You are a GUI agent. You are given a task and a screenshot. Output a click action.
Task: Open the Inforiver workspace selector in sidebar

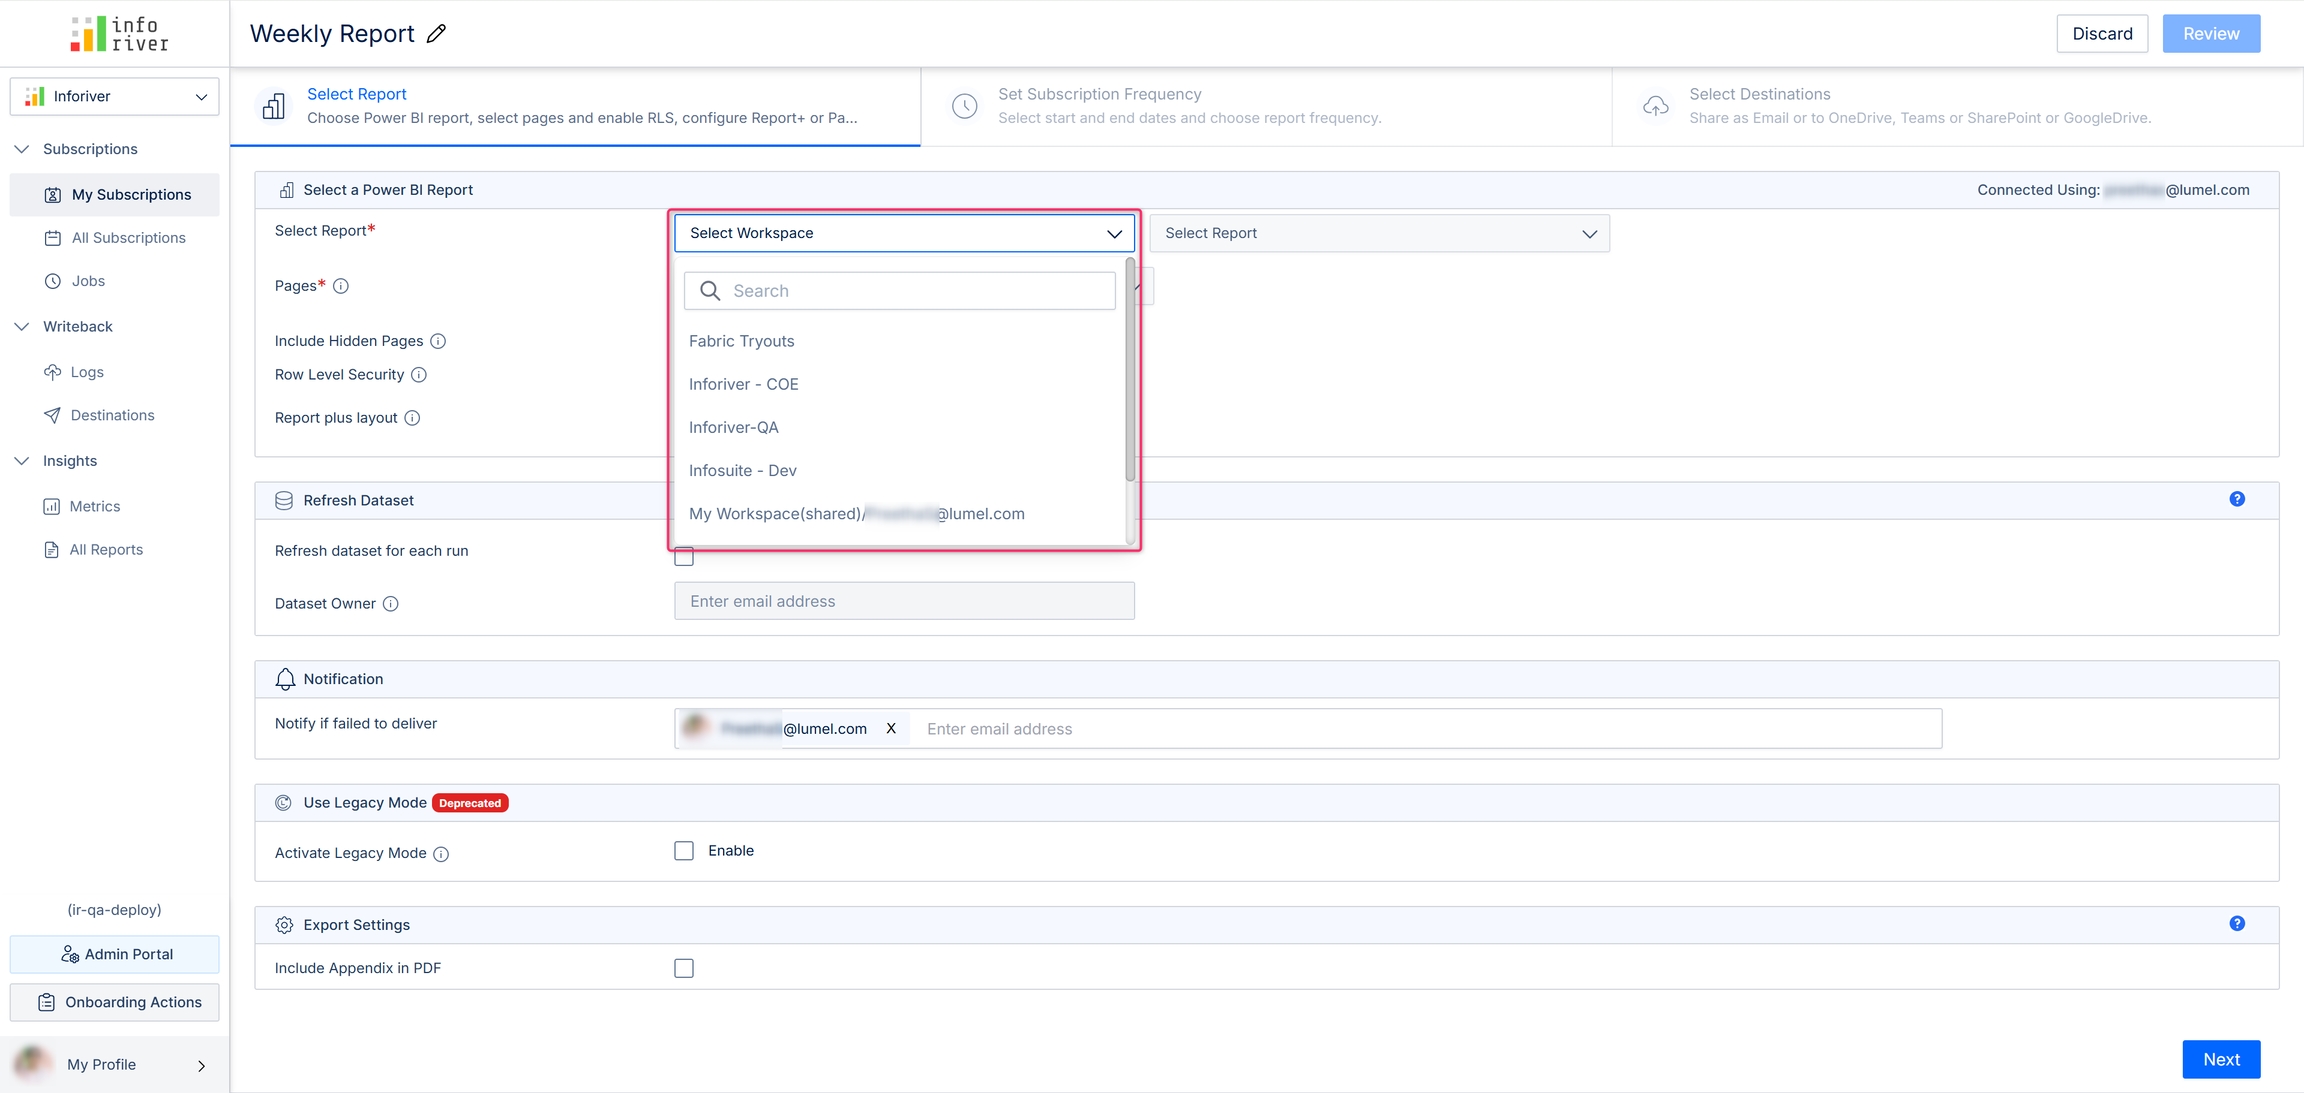[x=115, y=96]
